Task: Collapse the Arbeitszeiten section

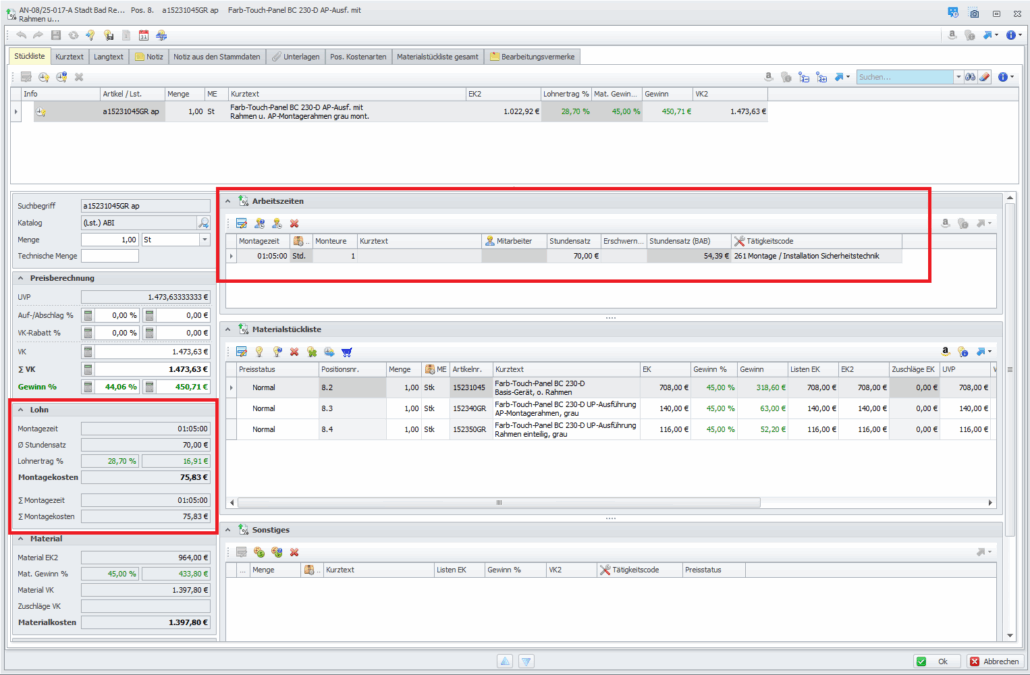Action: pos(227,201)
